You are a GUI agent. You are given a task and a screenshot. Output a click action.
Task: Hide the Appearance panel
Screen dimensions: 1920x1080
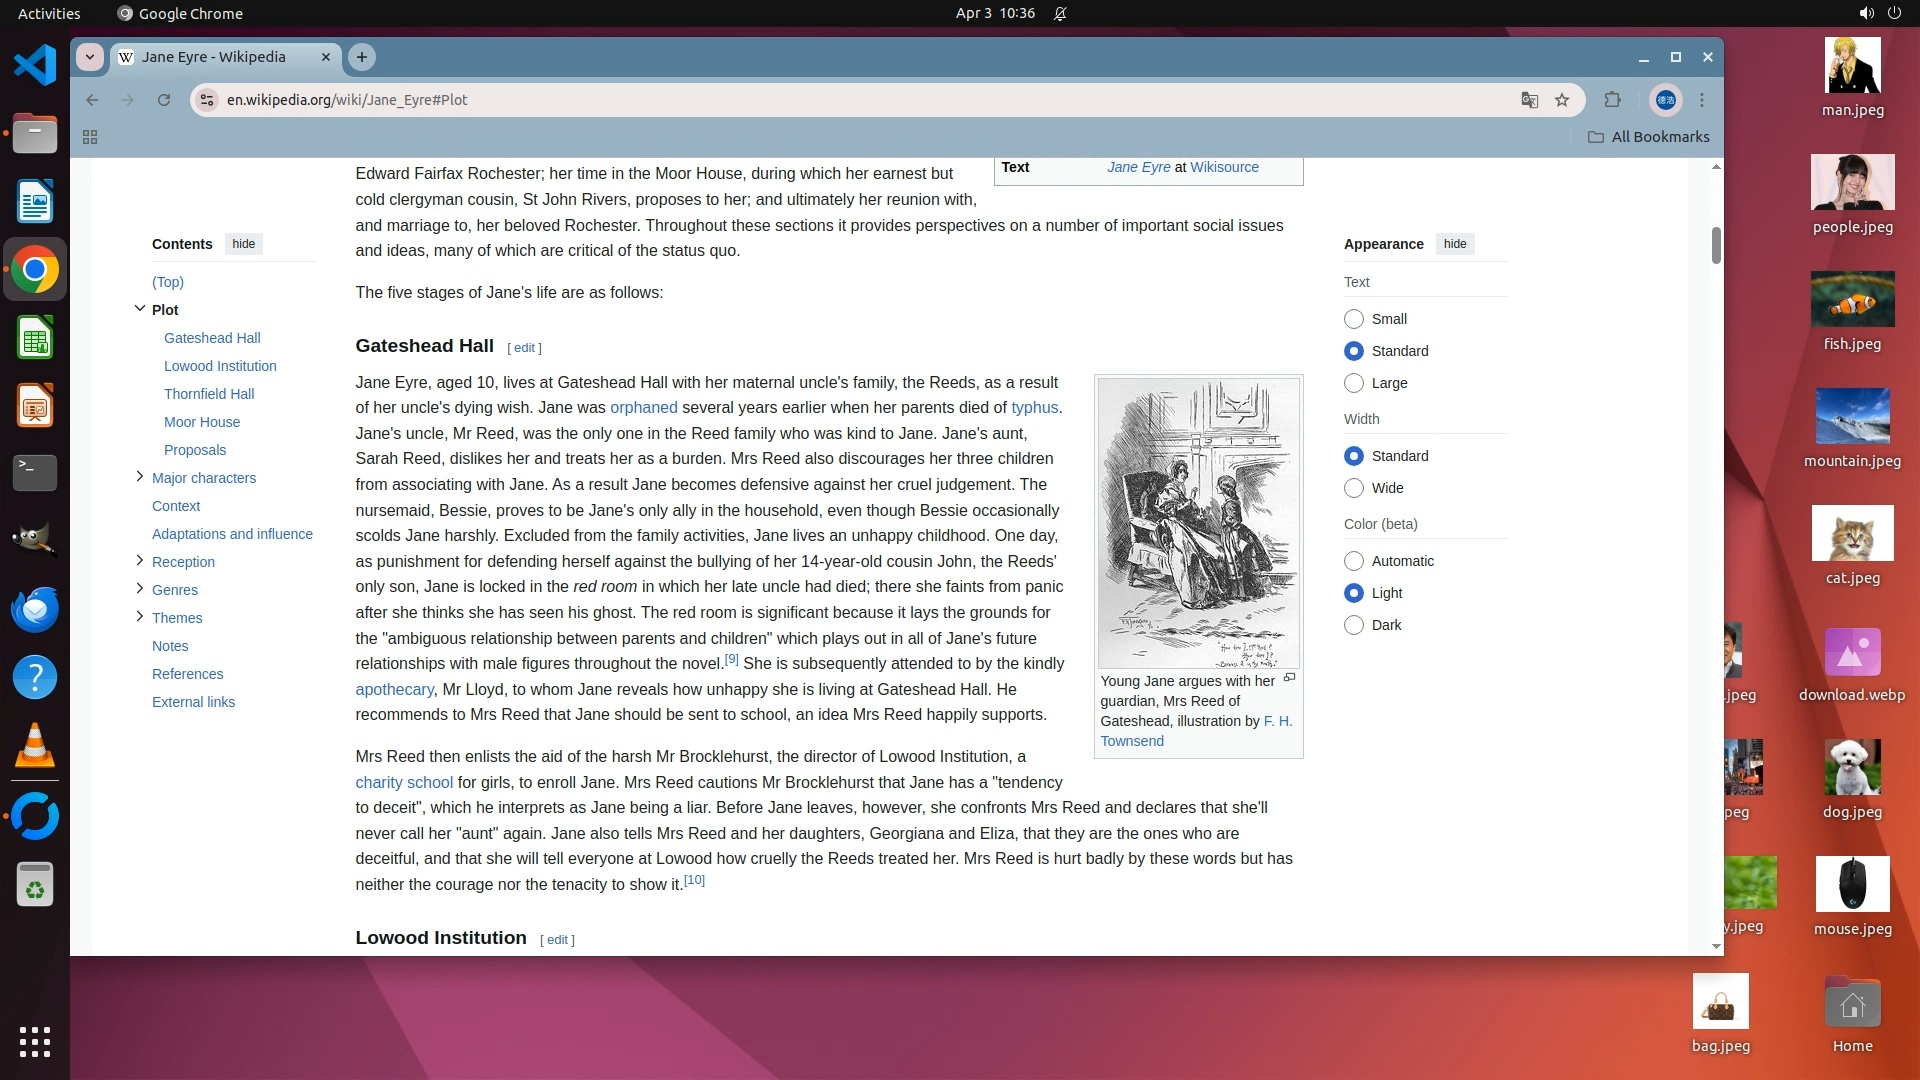pos(1455,244)
